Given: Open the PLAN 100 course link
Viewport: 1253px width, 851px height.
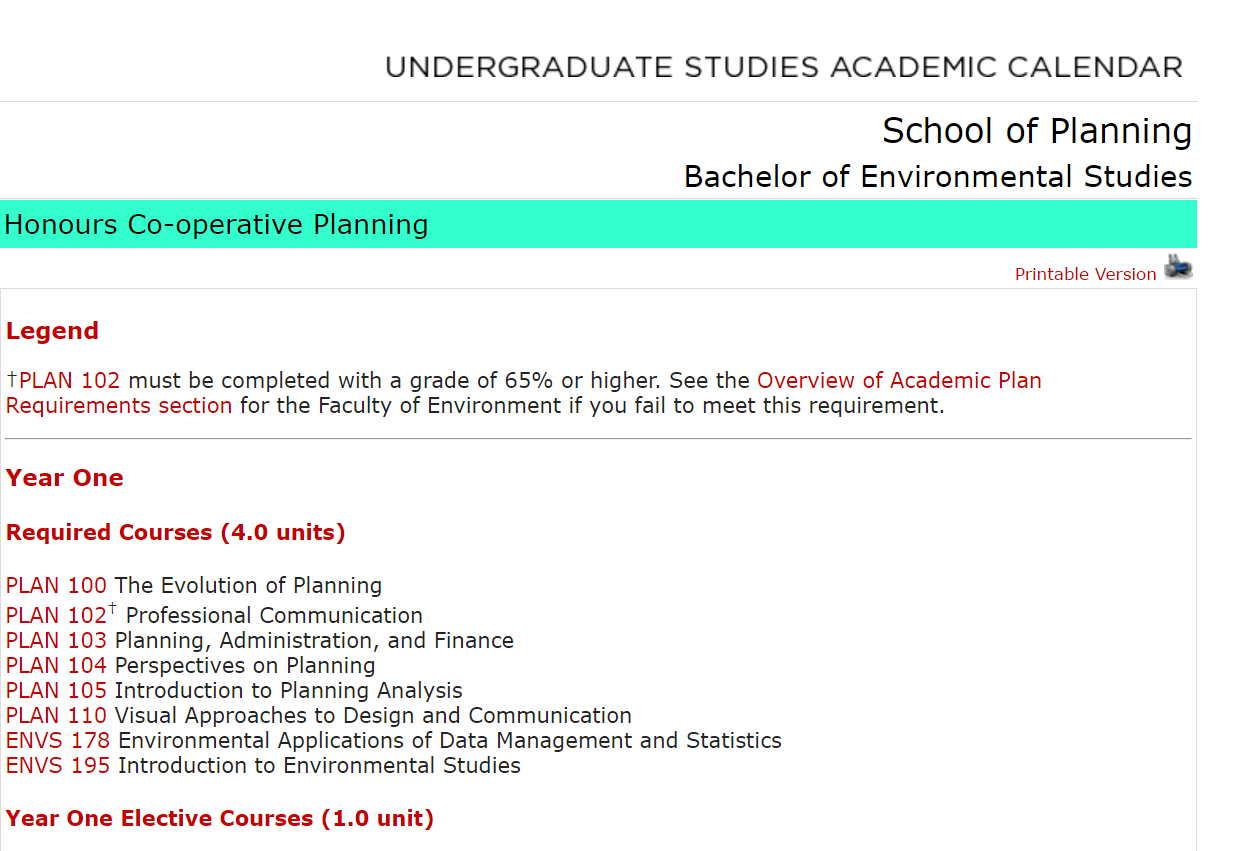Looking at the screenshot, I should pyautogui.click(x=56, y=586).
